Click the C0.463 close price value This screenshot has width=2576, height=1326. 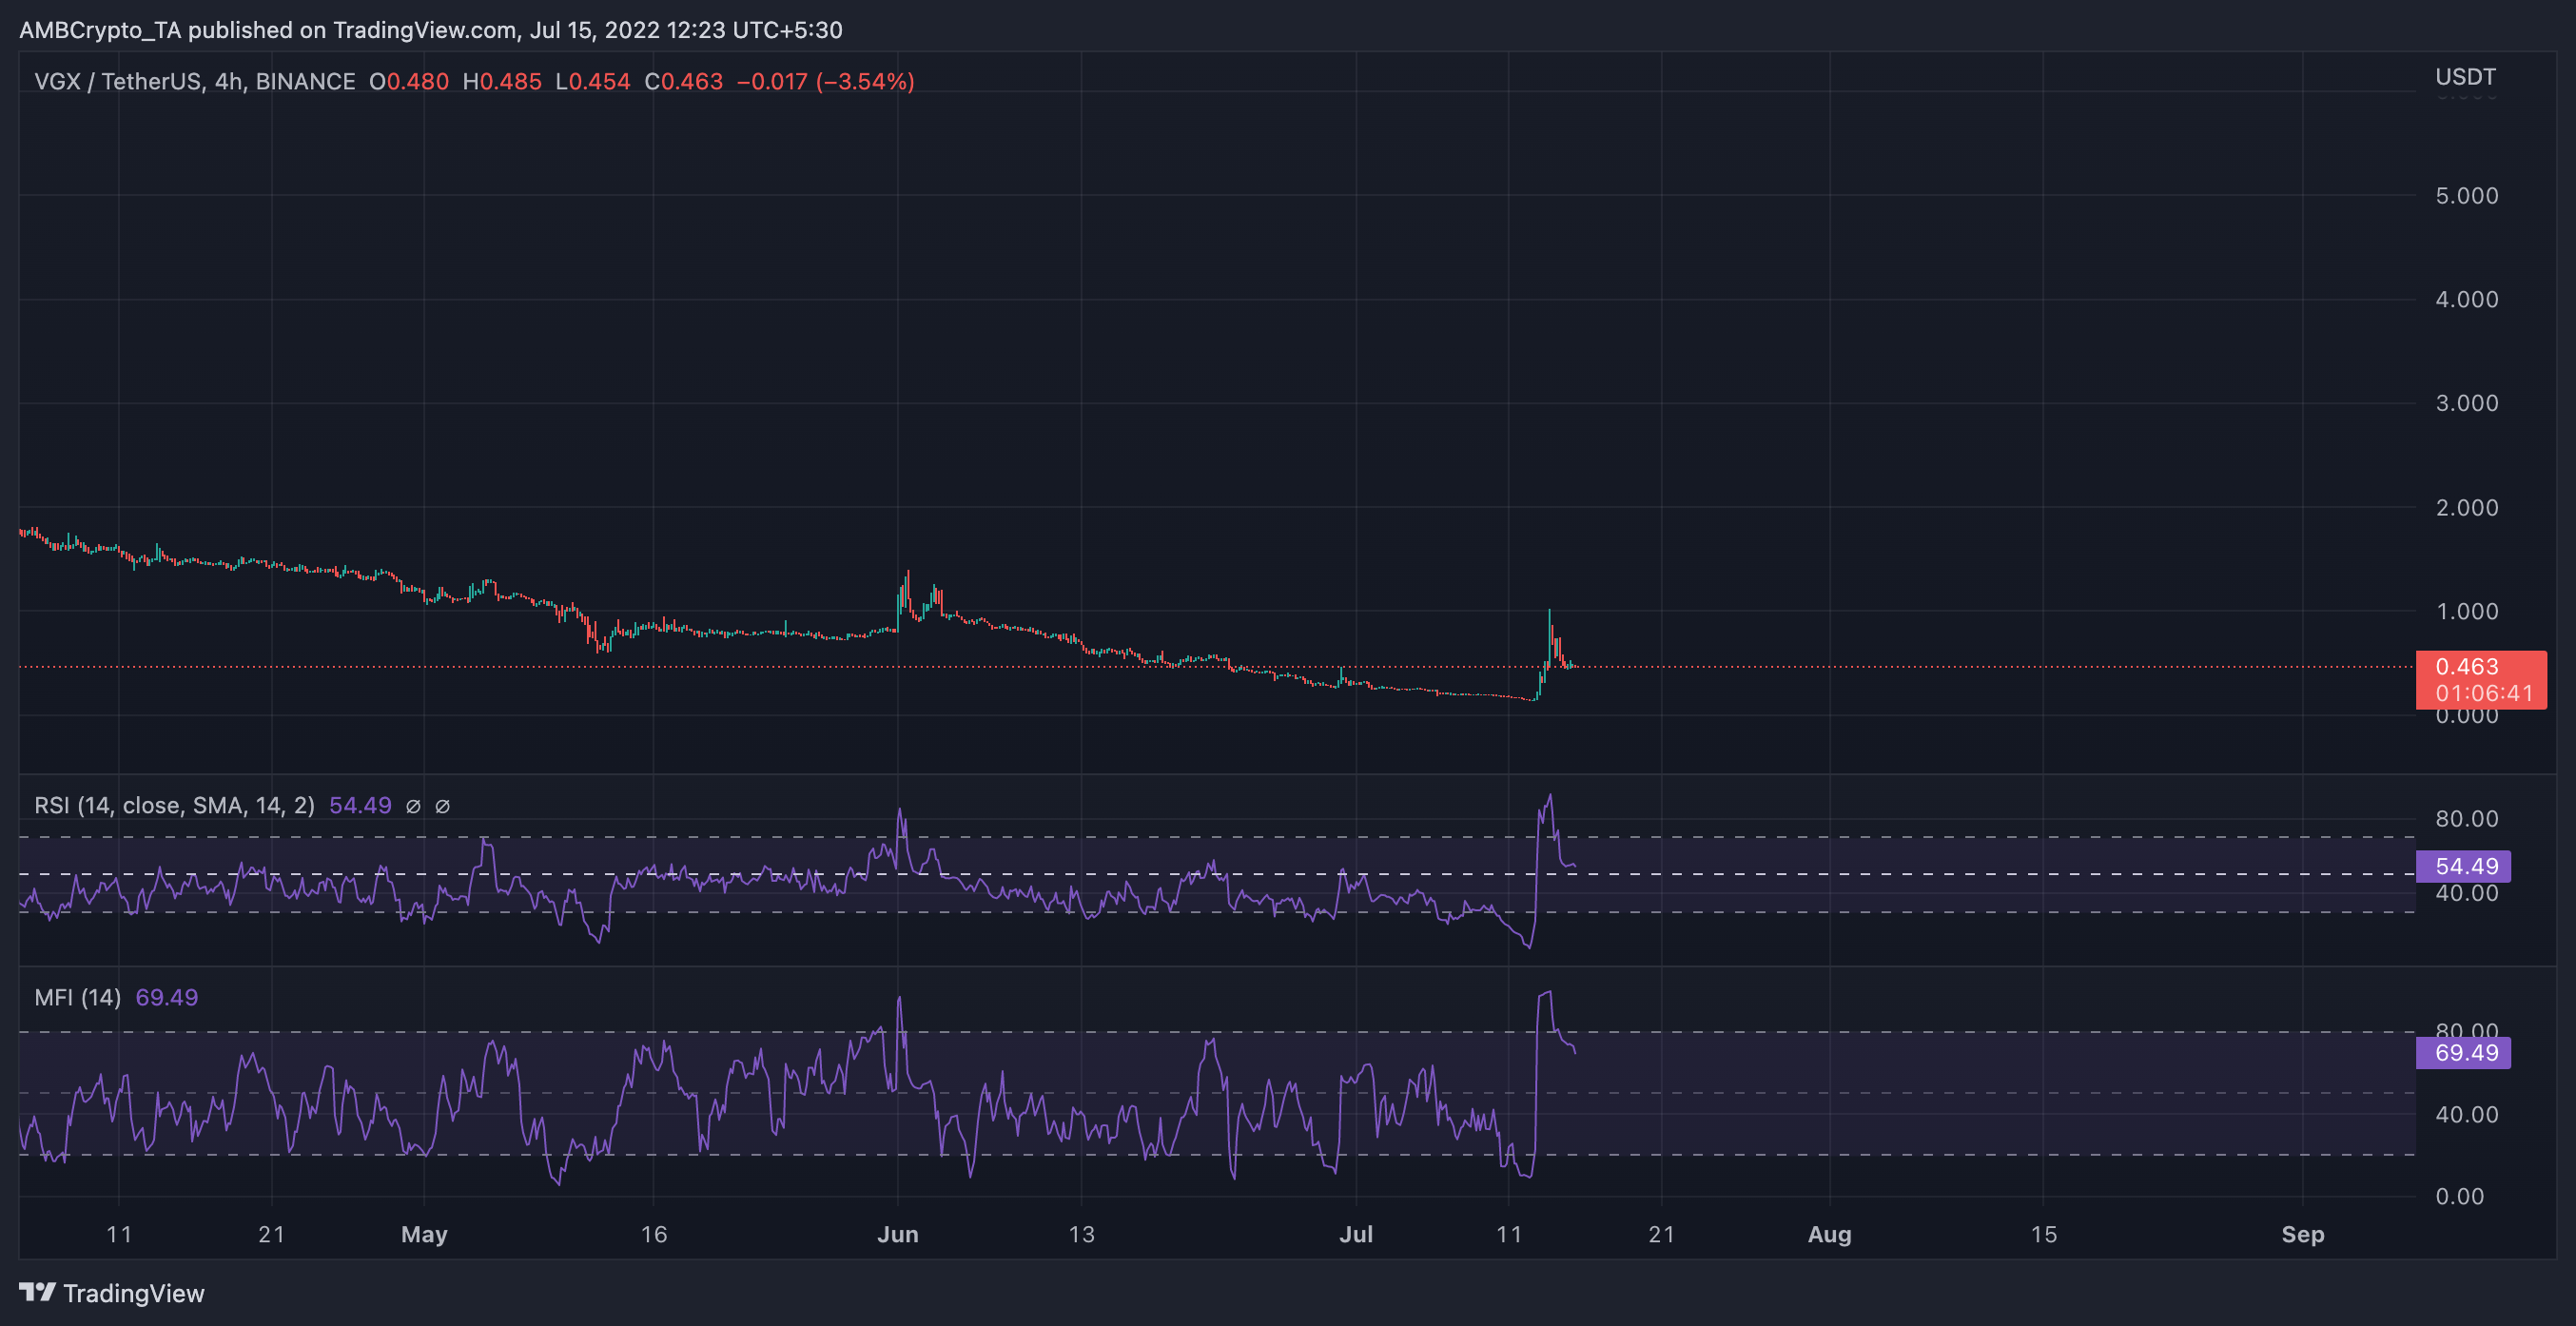(x=684, y=81)
